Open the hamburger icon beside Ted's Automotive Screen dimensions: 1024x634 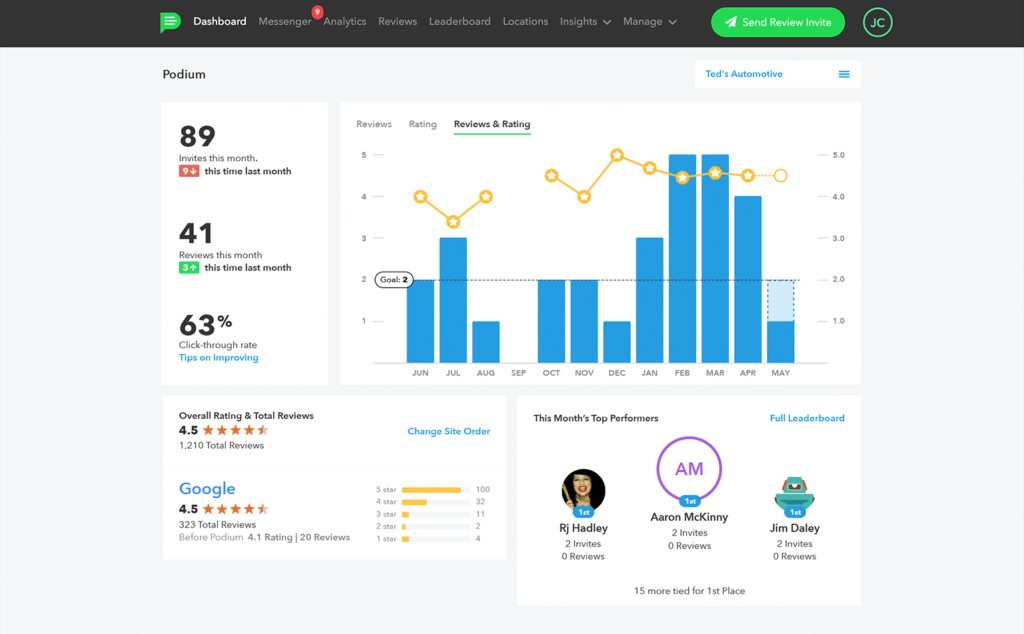point(844,74)
